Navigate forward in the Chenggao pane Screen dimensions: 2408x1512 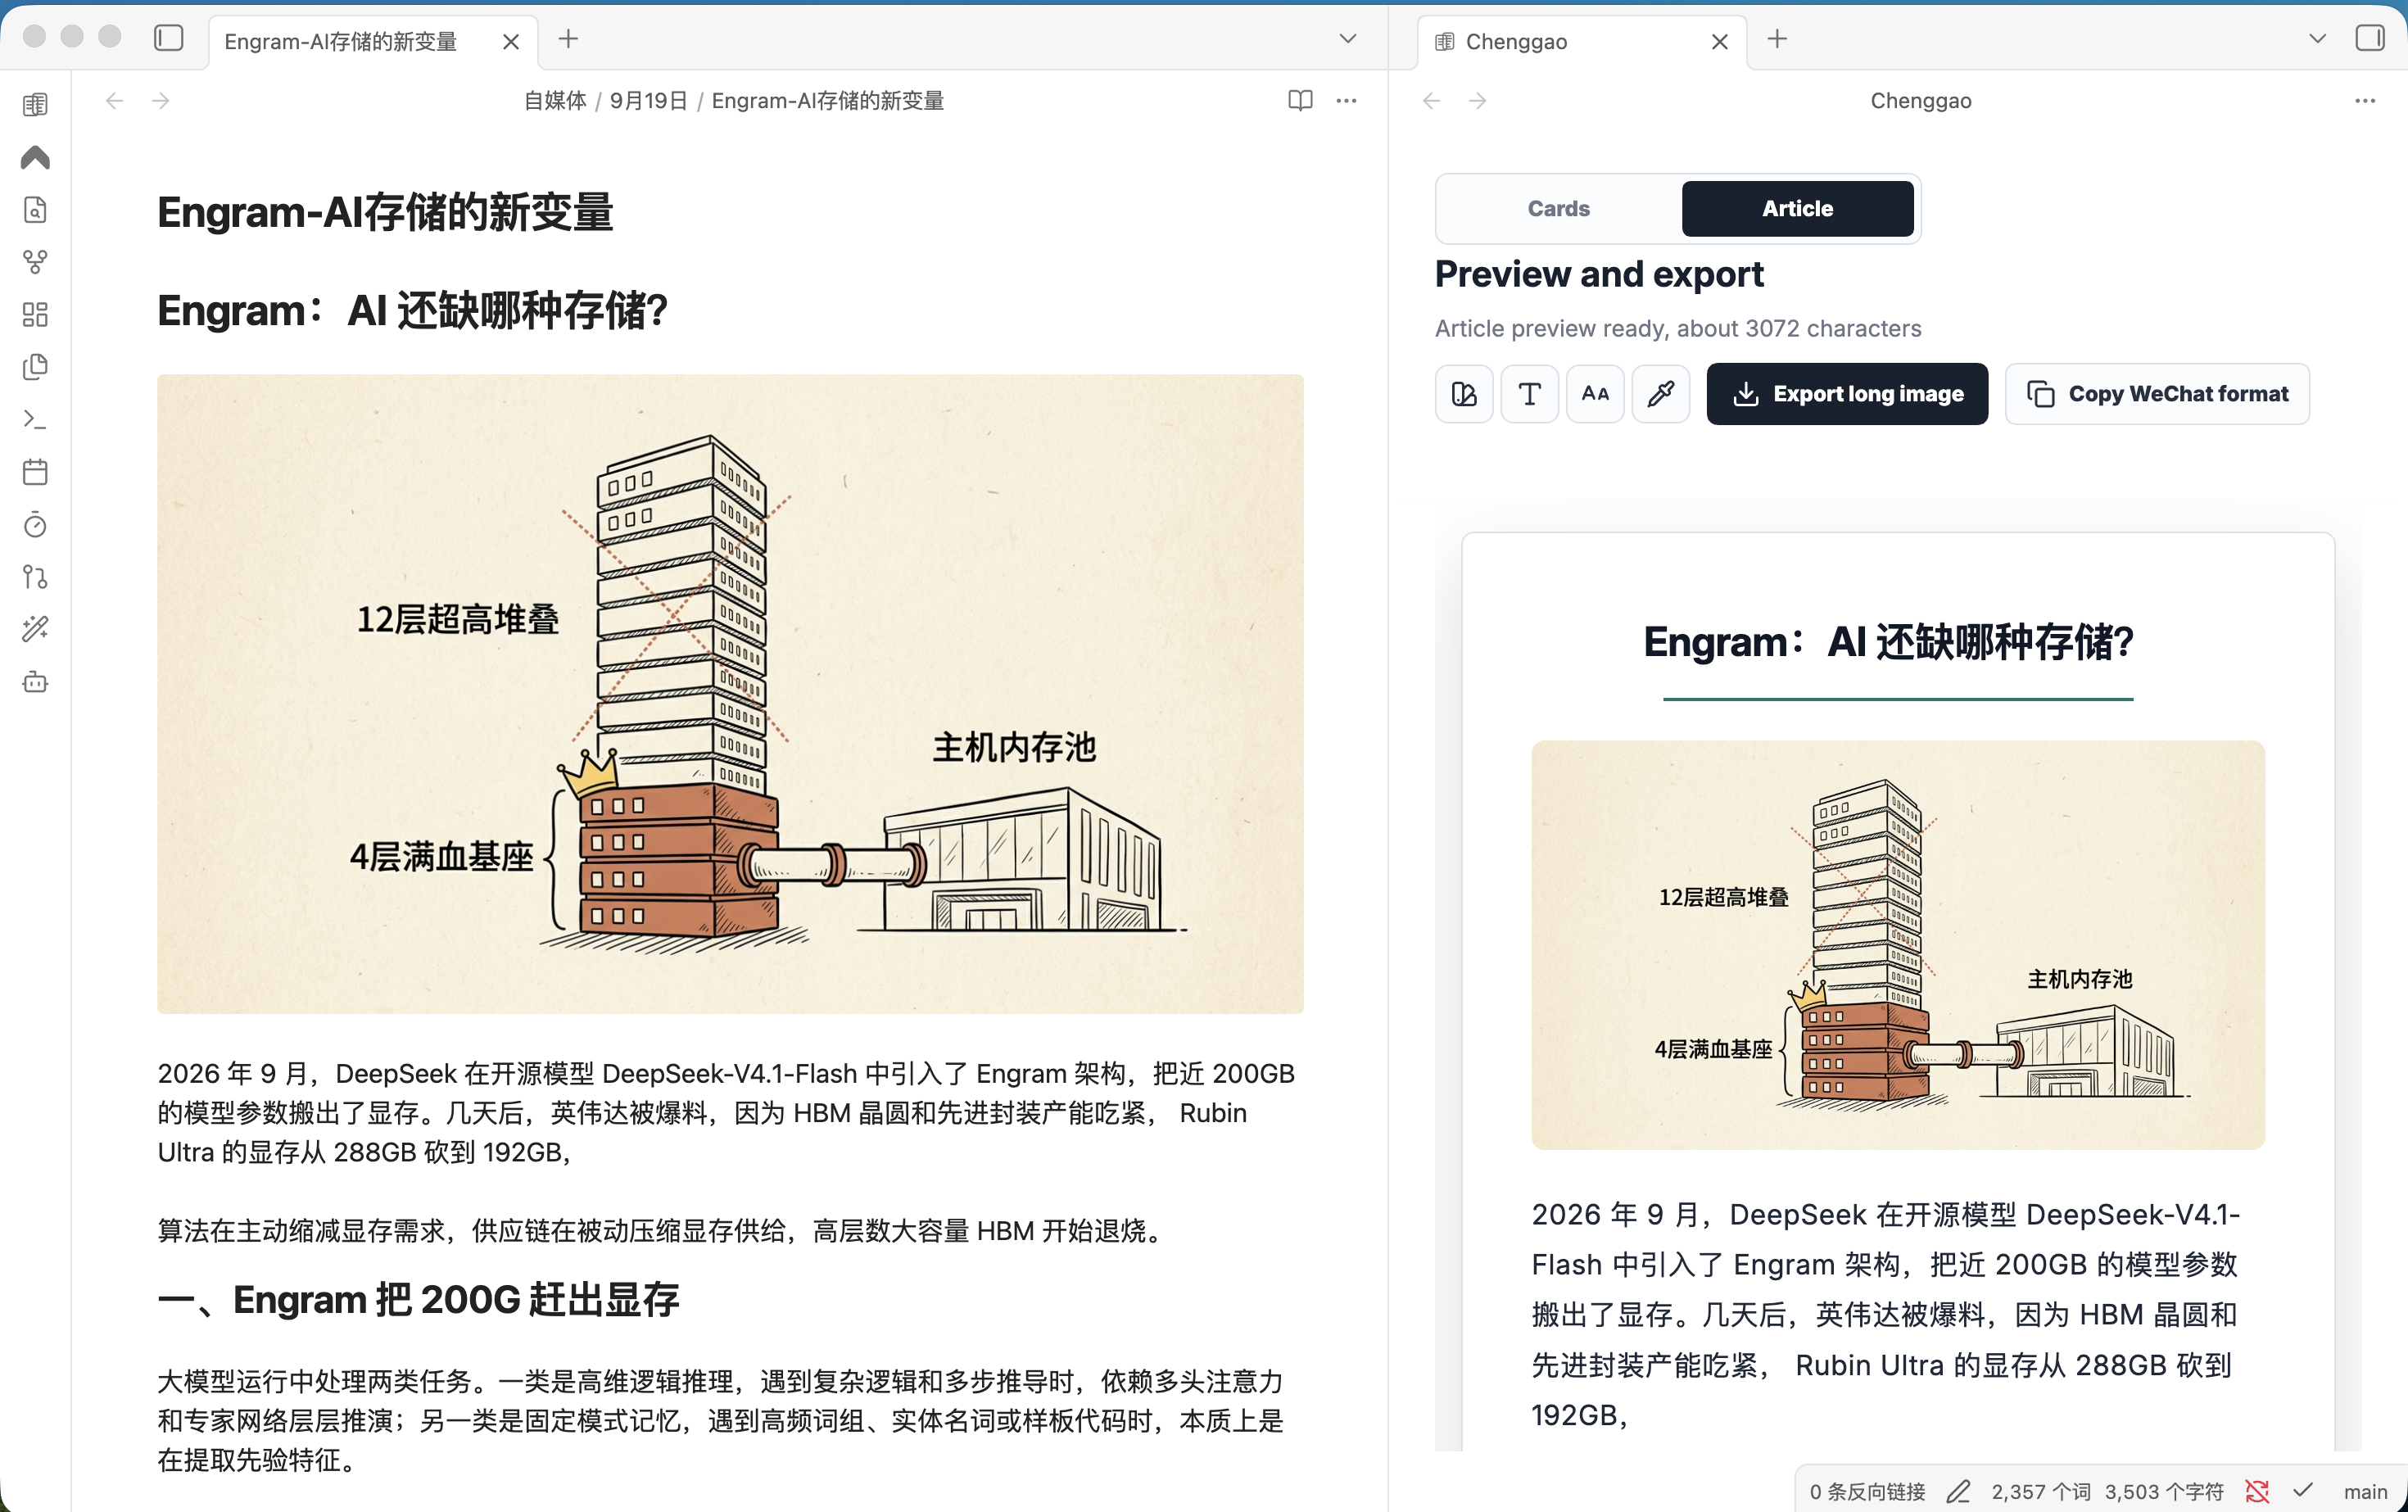(1477, 100)
